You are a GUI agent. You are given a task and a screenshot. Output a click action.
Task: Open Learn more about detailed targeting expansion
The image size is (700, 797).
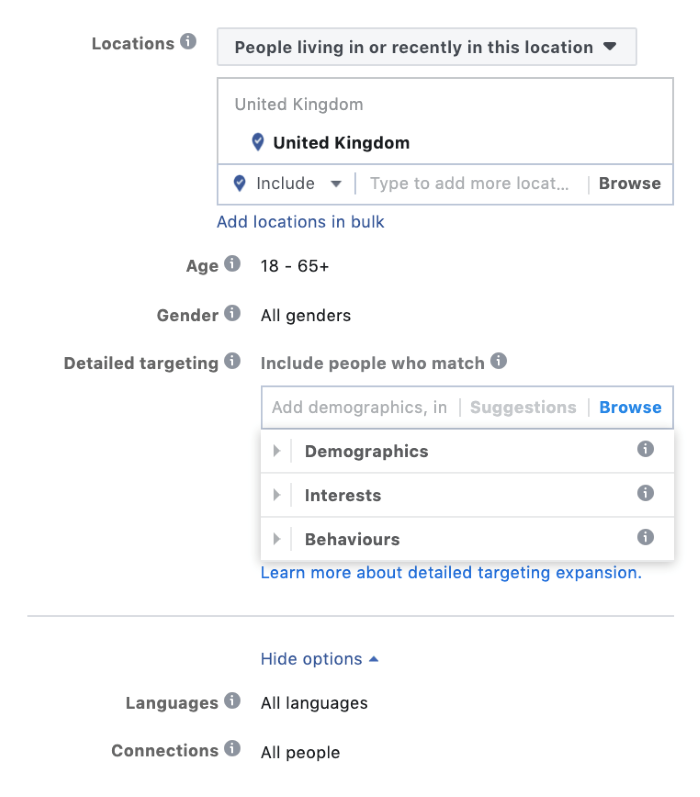(450, 573)
